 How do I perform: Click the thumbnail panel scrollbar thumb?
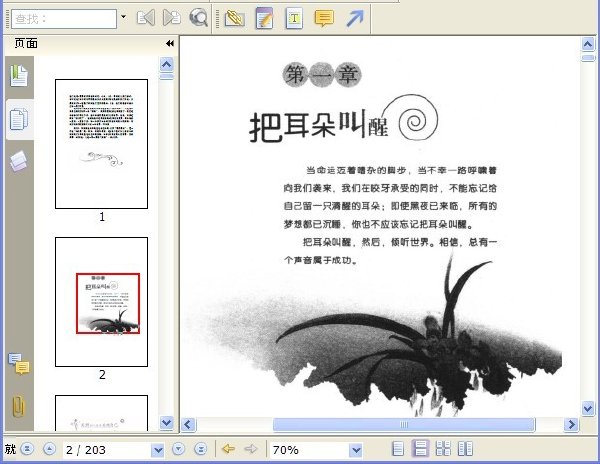tap(166, 77)
